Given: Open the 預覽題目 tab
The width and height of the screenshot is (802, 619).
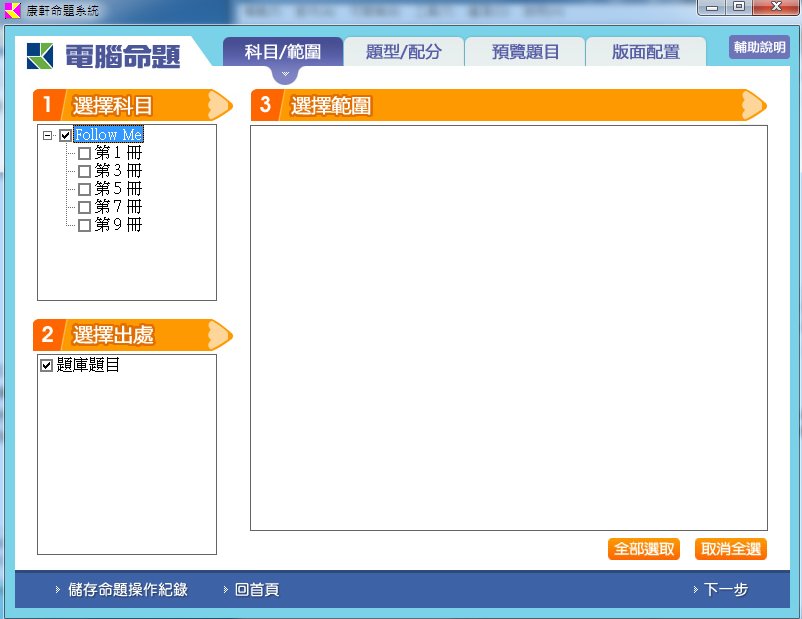Looking at the screenshot, I should tap(525, 52).
